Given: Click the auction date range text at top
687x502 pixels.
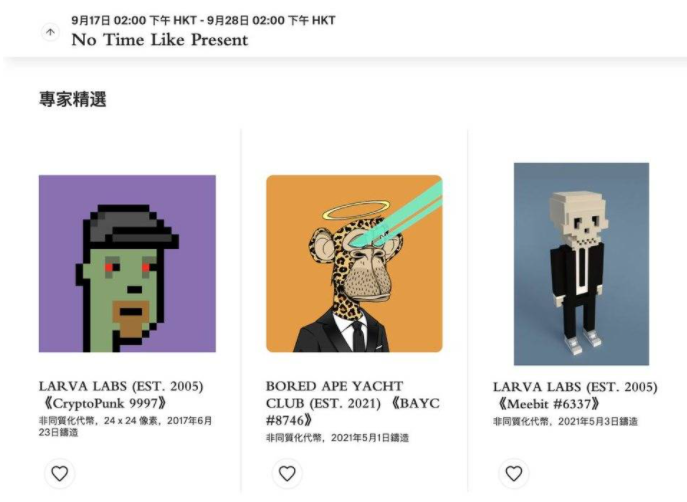Looking at the screenshot, I should click(x=203, y=20).
